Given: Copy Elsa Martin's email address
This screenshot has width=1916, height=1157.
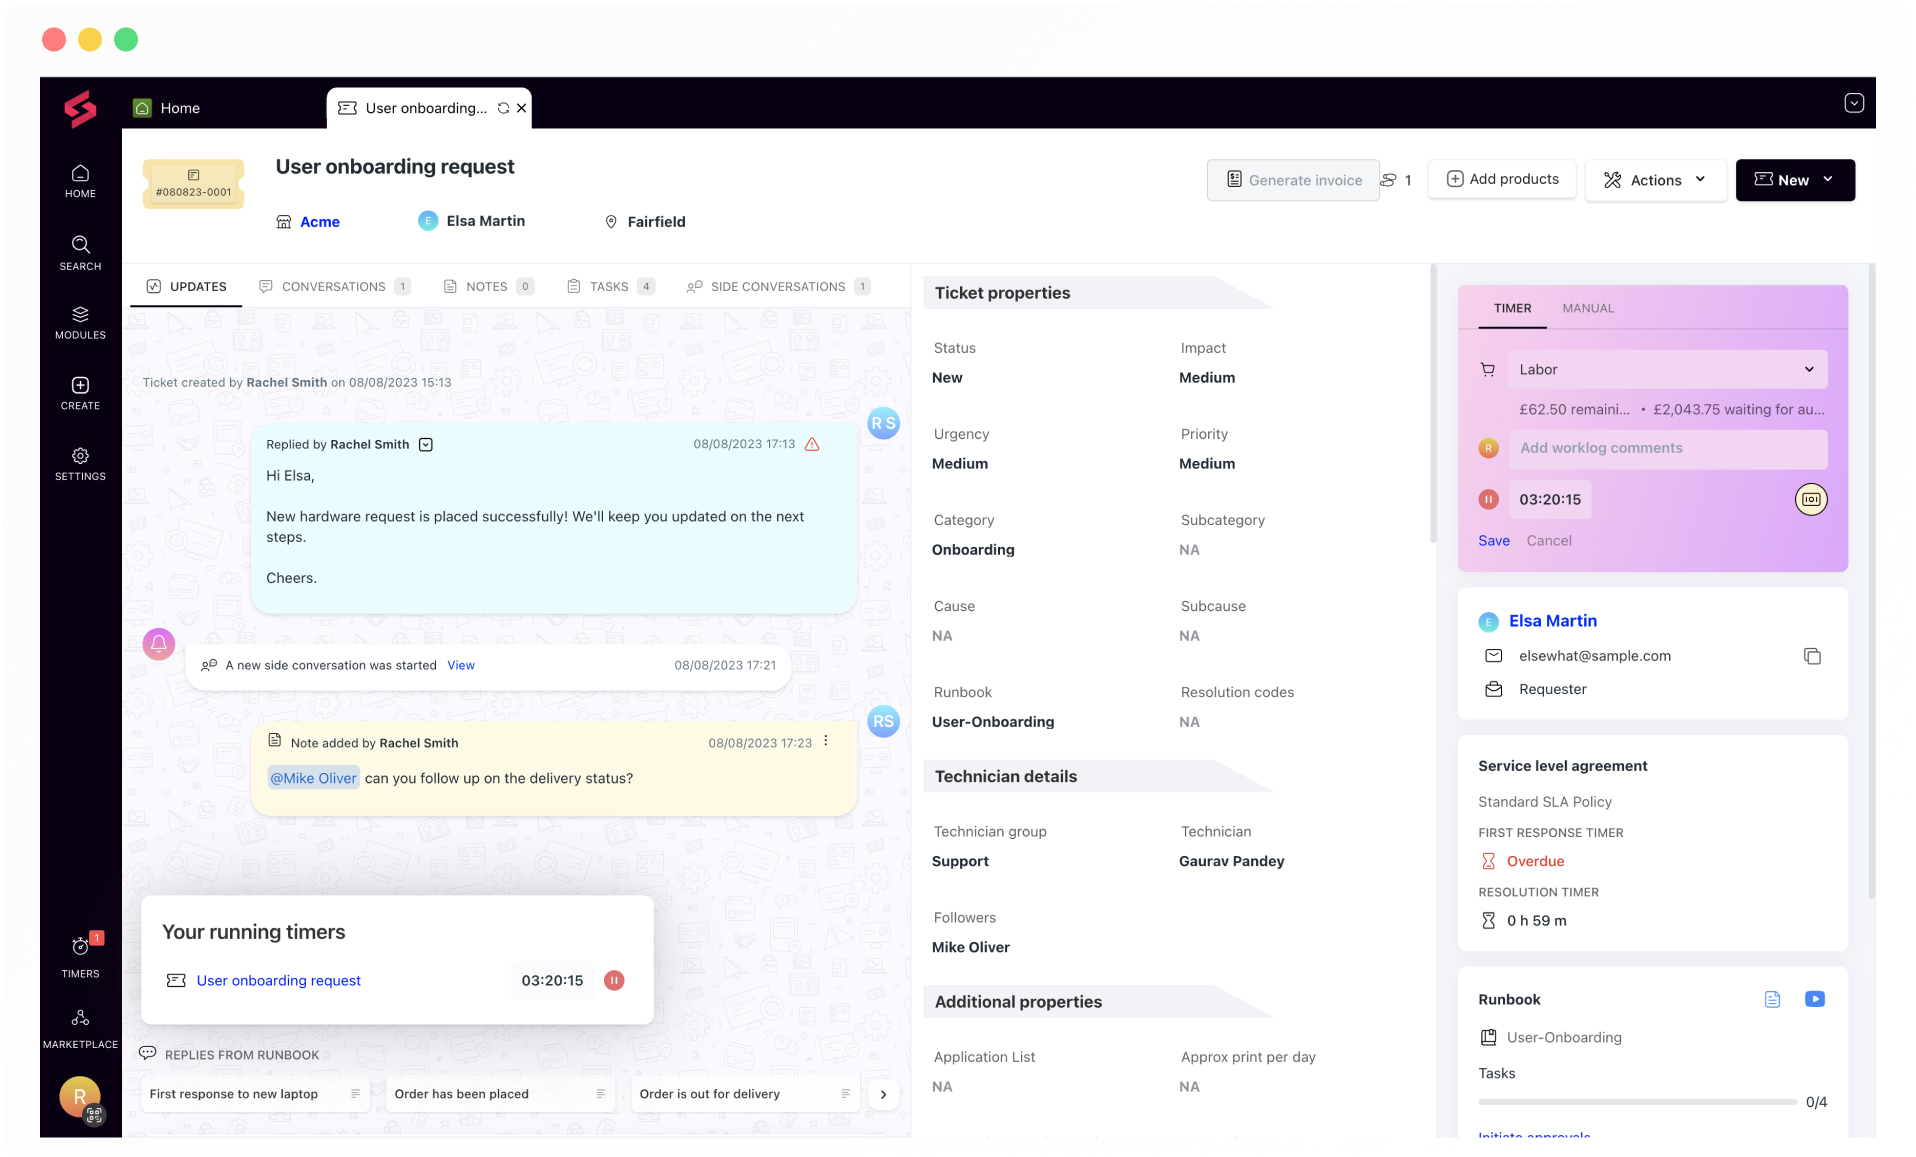Looking at the screenshot, I should pos(1813,656).
